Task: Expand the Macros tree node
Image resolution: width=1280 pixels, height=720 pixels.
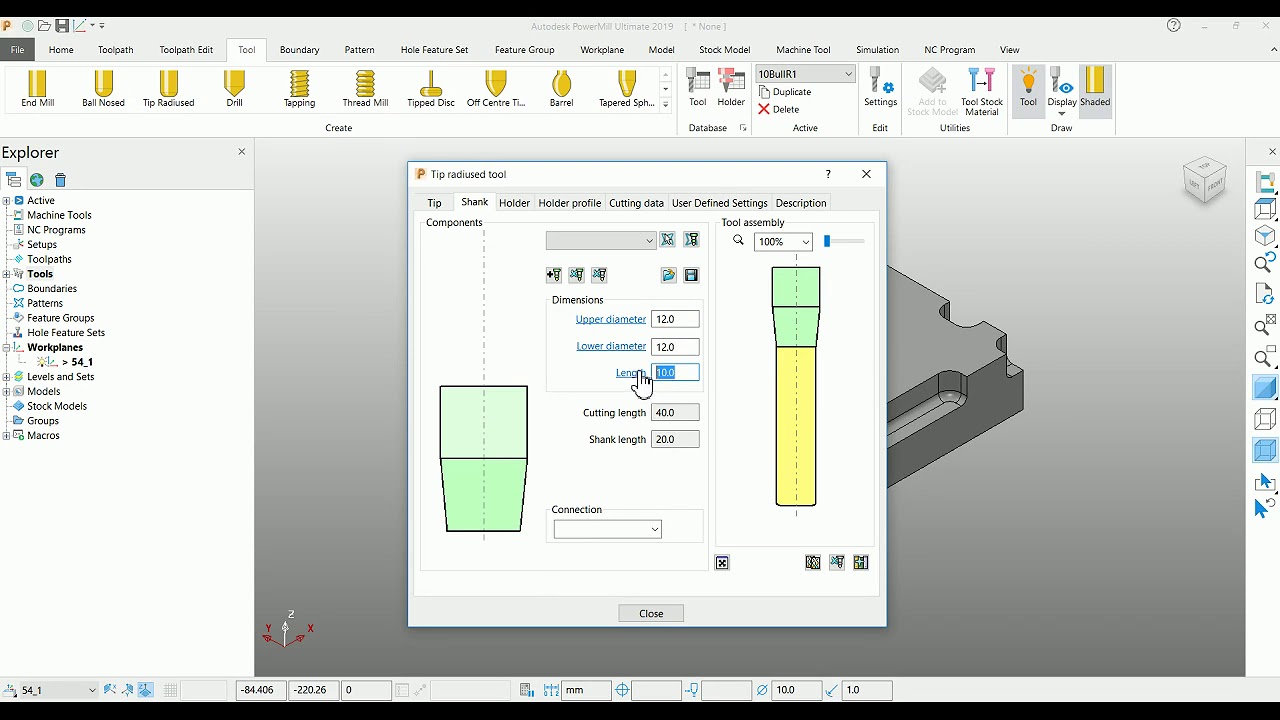Action: click(7, 436)
